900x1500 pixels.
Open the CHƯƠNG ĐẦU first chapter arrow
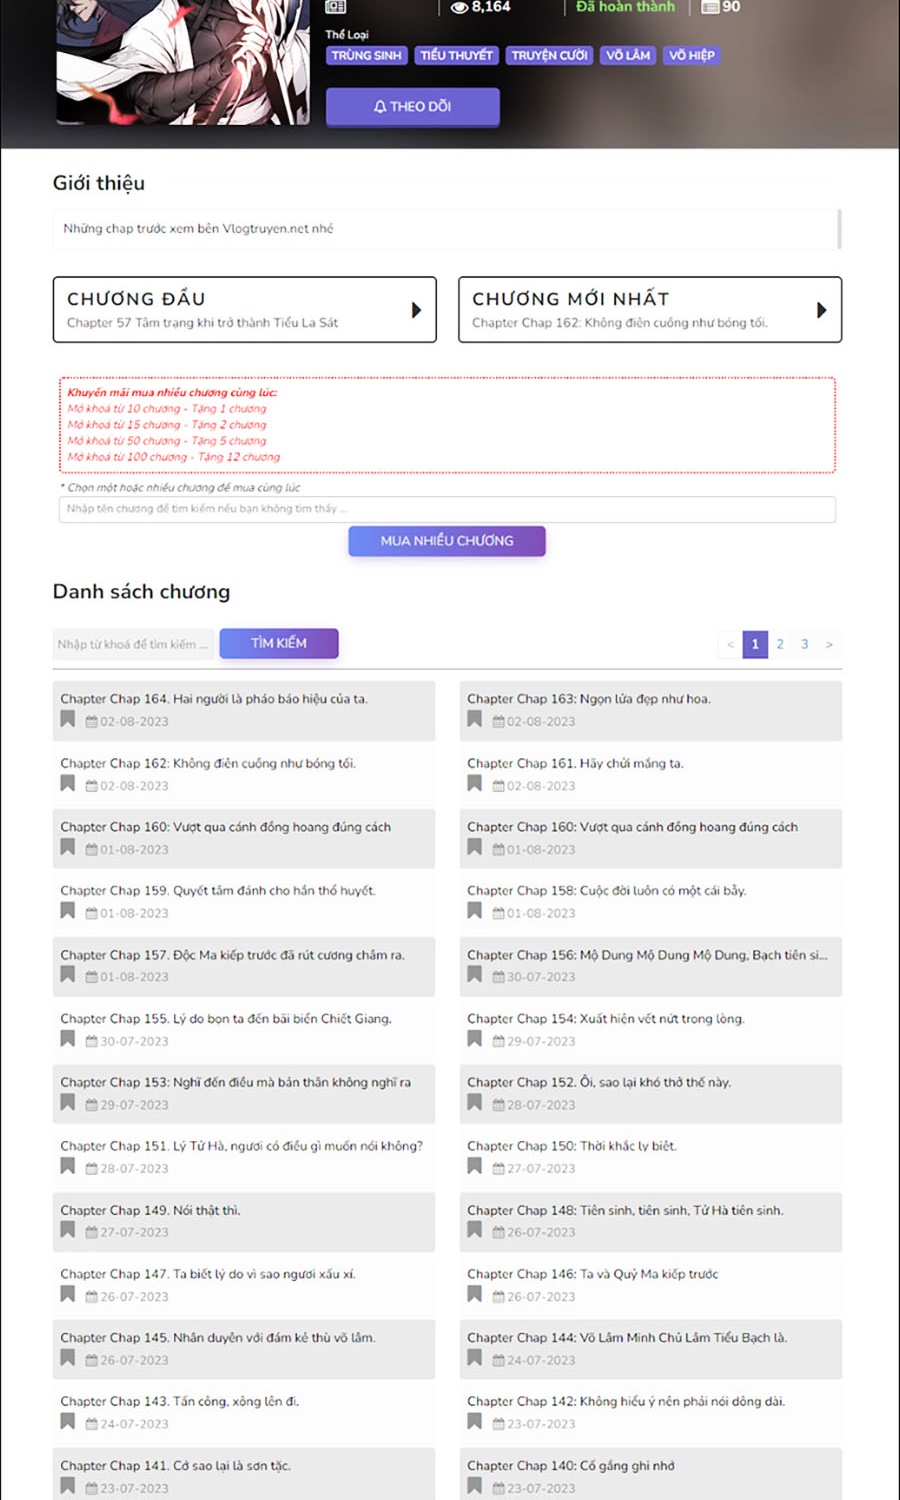[416, 310]
